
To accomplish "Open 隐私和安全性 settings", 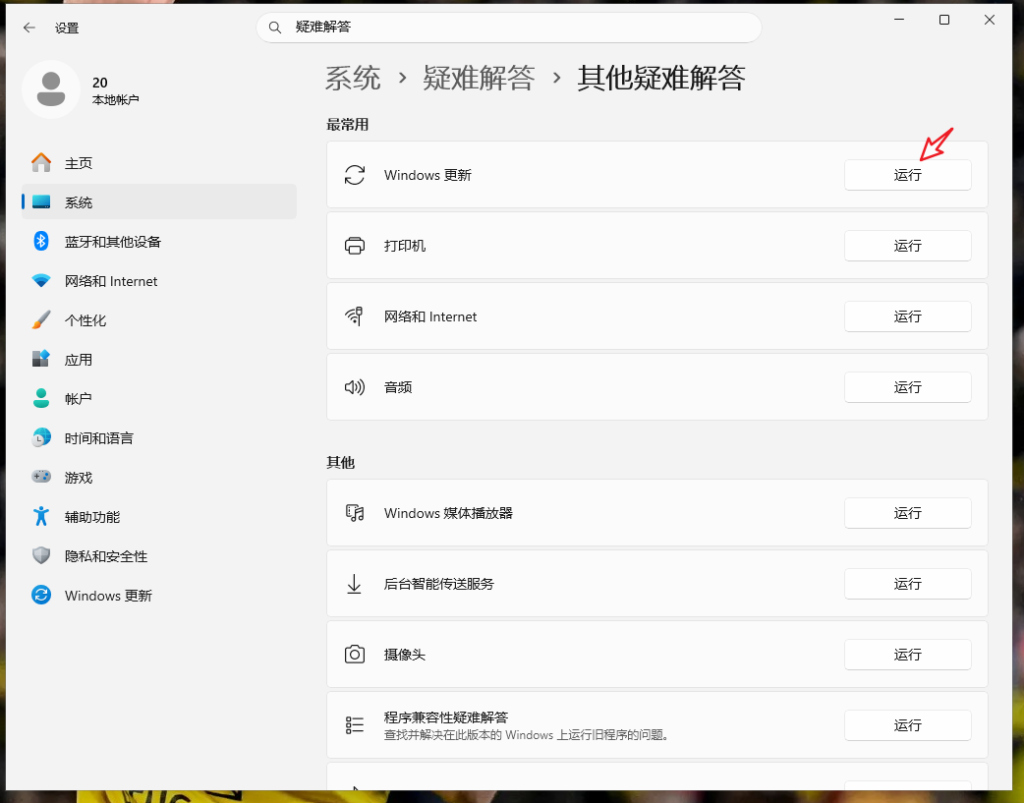I will tap(159, 556).
